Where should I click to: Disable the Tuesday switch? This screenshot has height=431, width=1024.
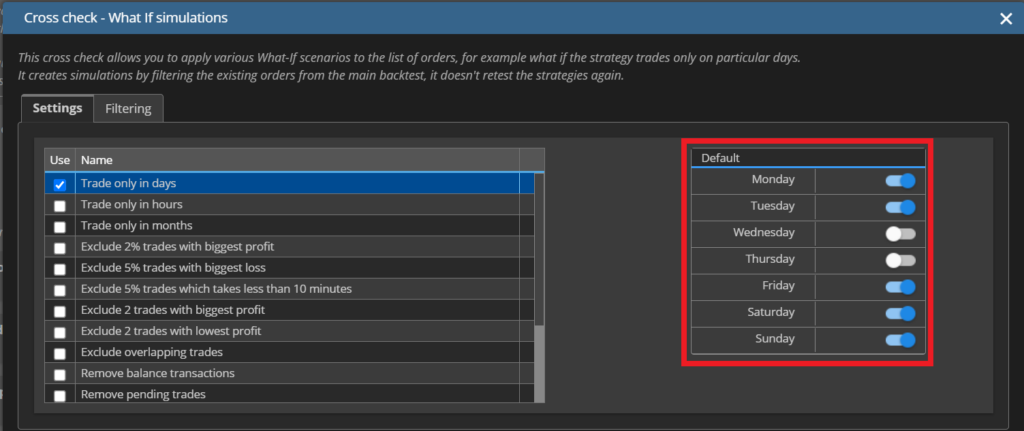pyautogui.click(x=900, y=207)
